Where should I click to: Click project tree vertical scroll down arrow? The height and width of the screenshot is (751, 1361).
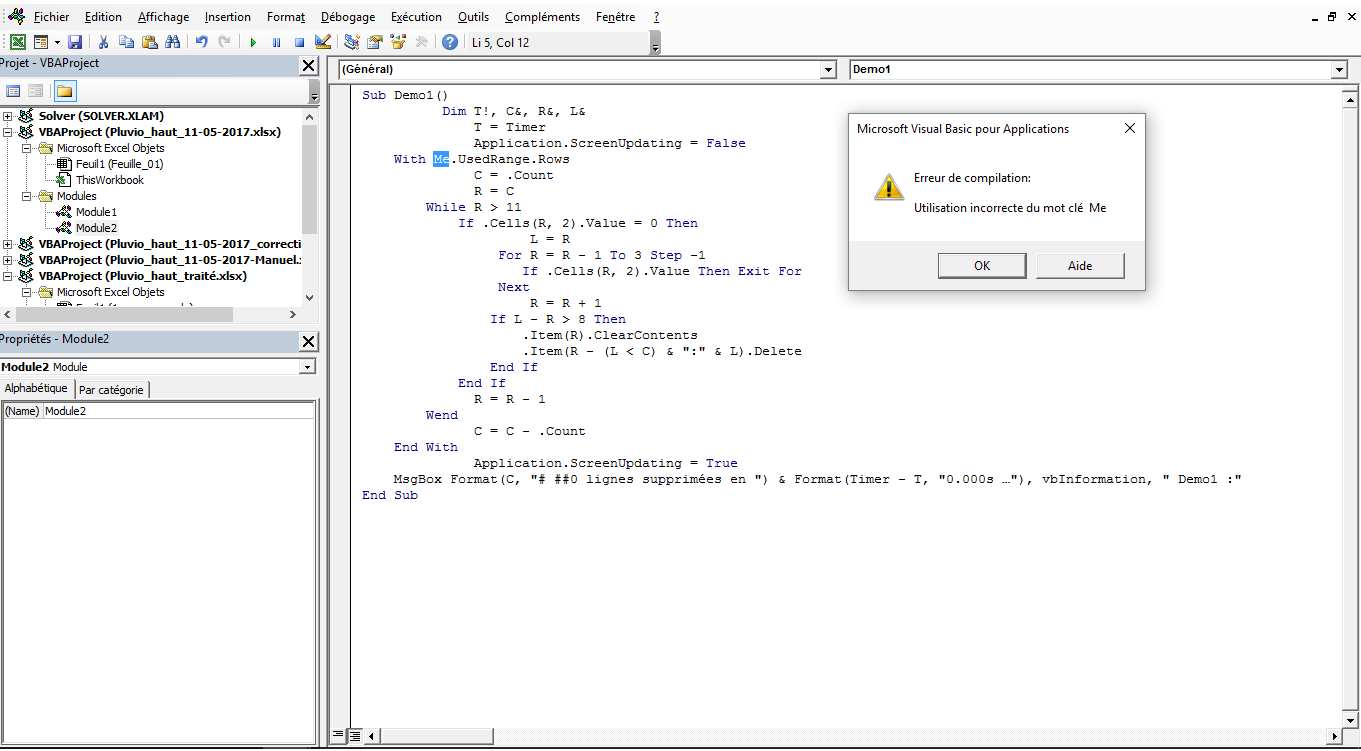309,298
